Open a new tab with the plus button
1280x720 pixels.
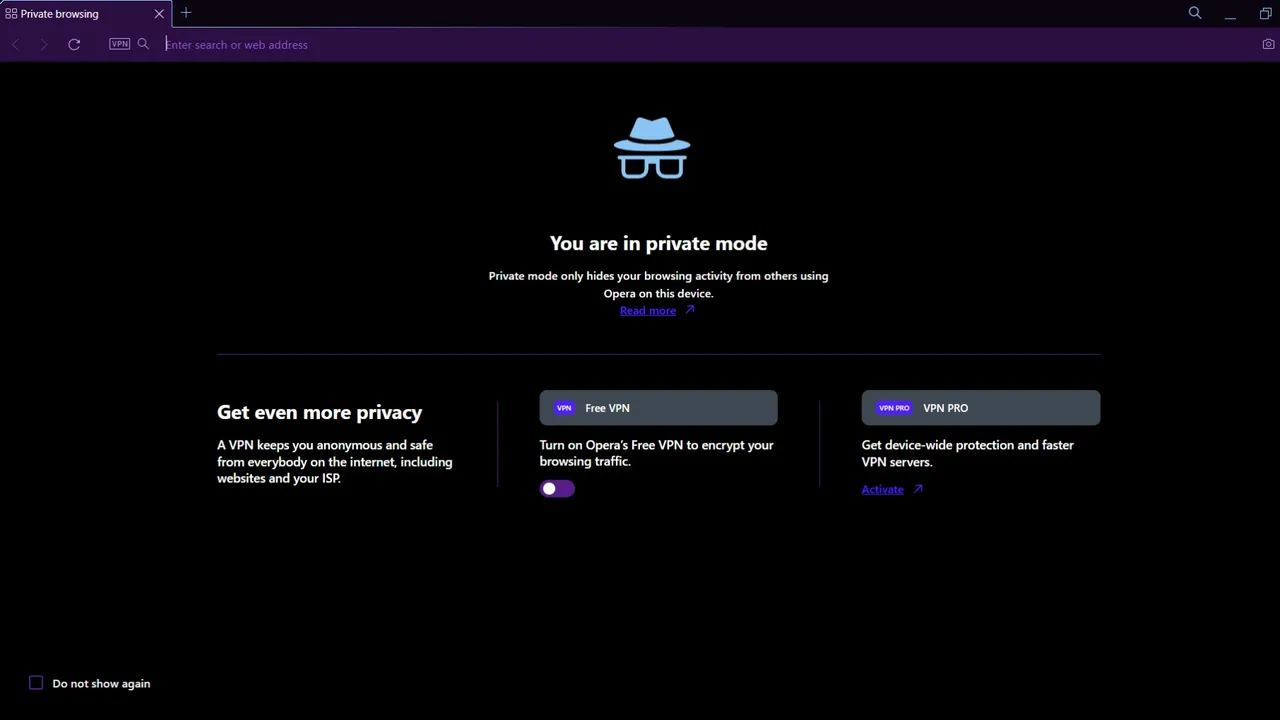[x=186, y=13]
